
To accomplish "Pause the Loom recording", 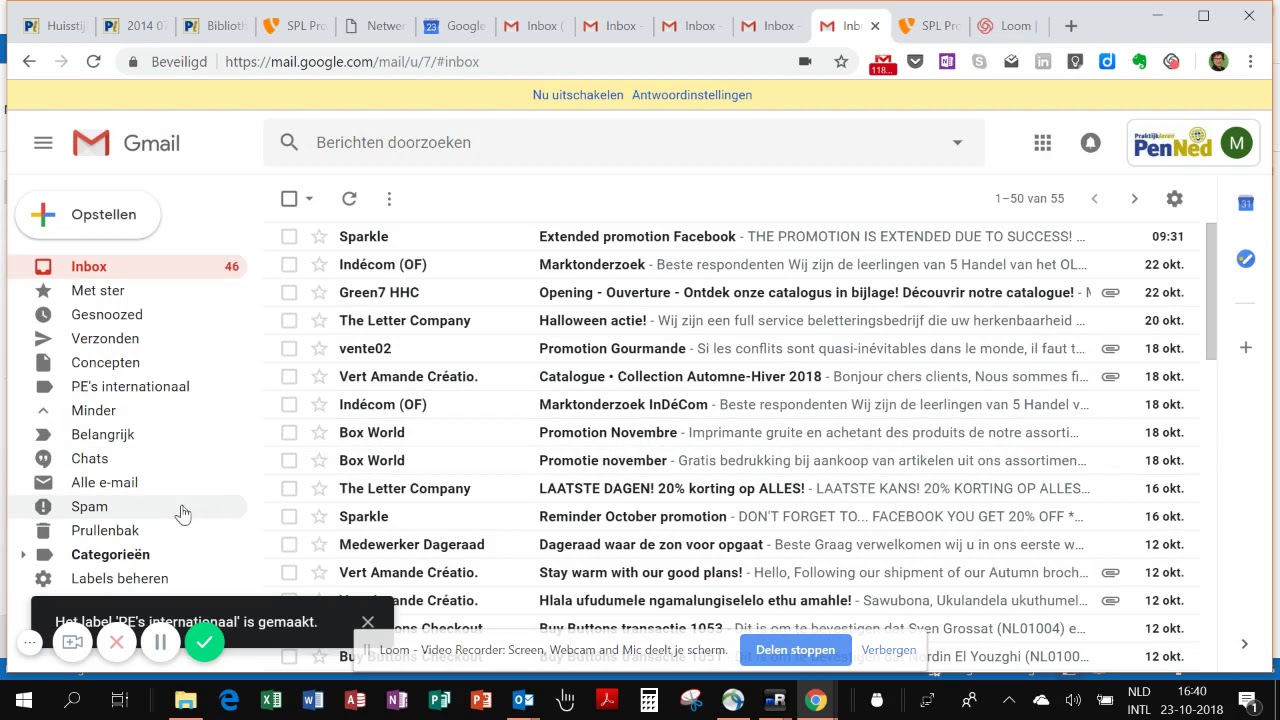I will click(x=160, y=643).
